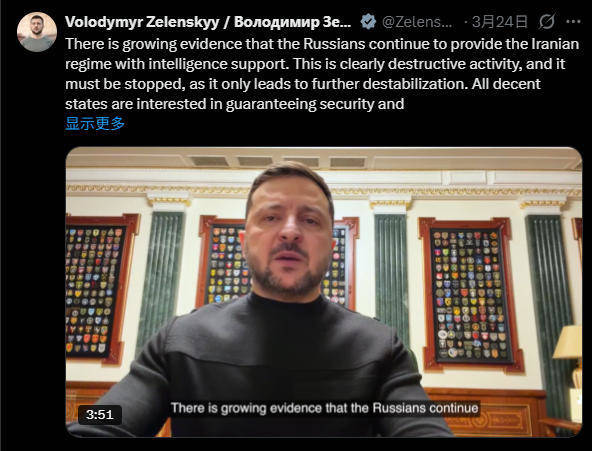The image size is (592, 451).
Task: Open the three-dot more options menu
Action: 574,22
